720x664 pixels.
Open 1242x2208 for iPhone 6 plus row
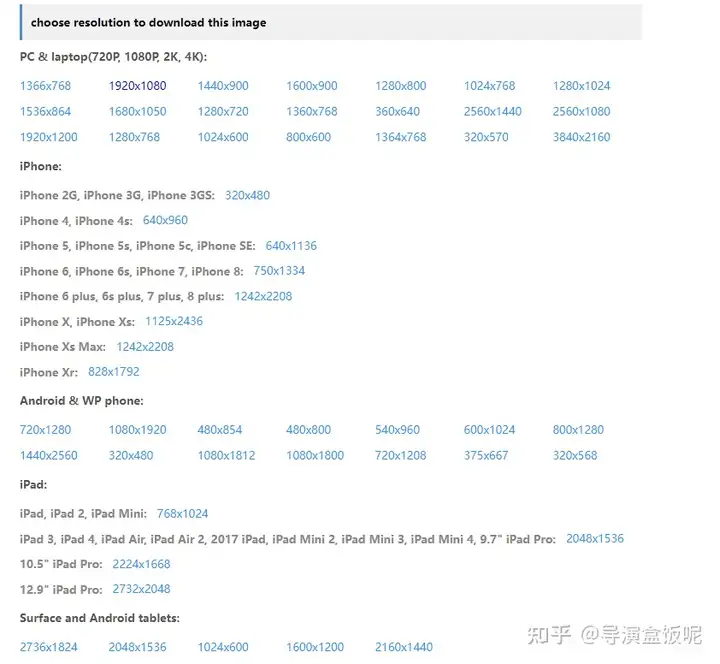pos(263,297)
